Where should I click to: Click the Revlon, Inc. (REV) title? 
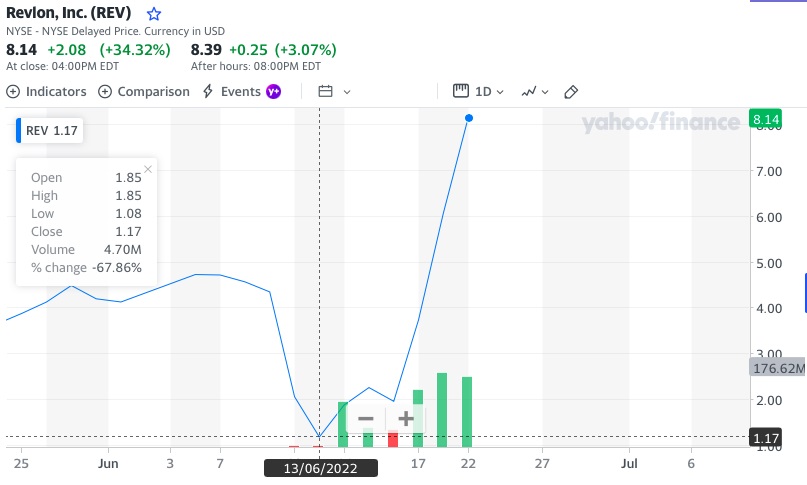click(x=69, y=12)
